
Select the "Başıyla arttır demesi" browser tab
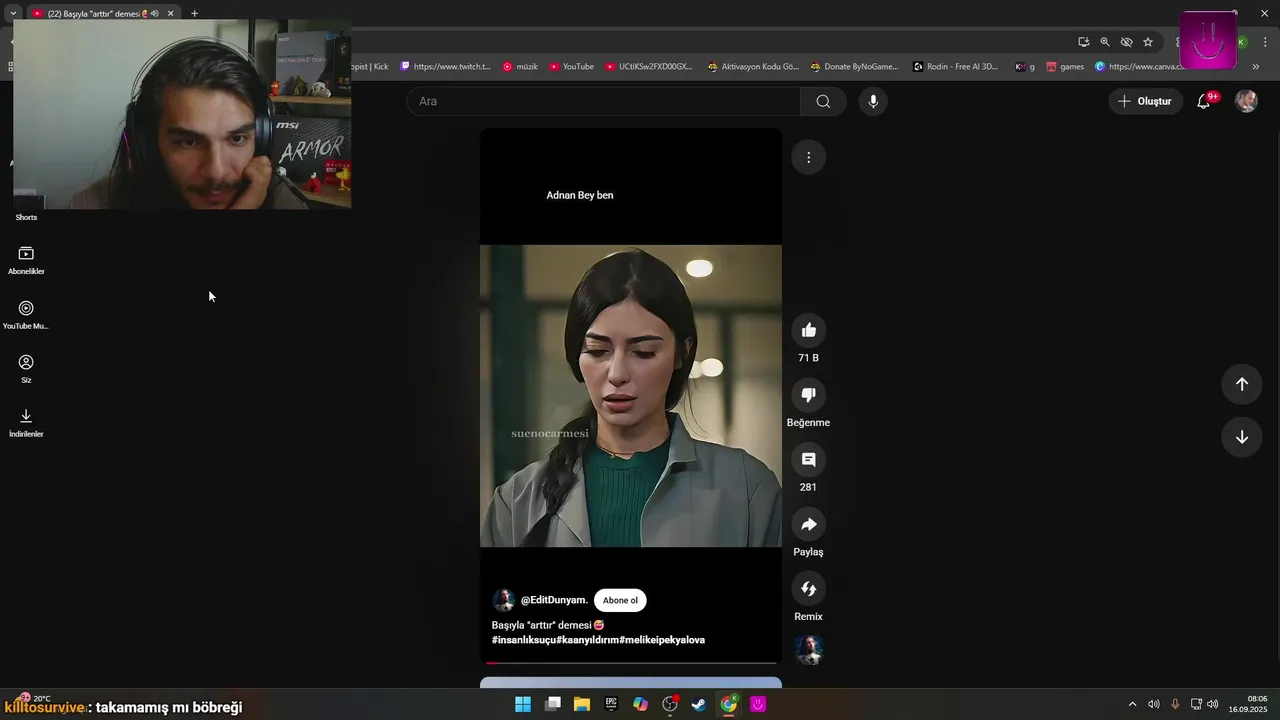tap(95, 13)
